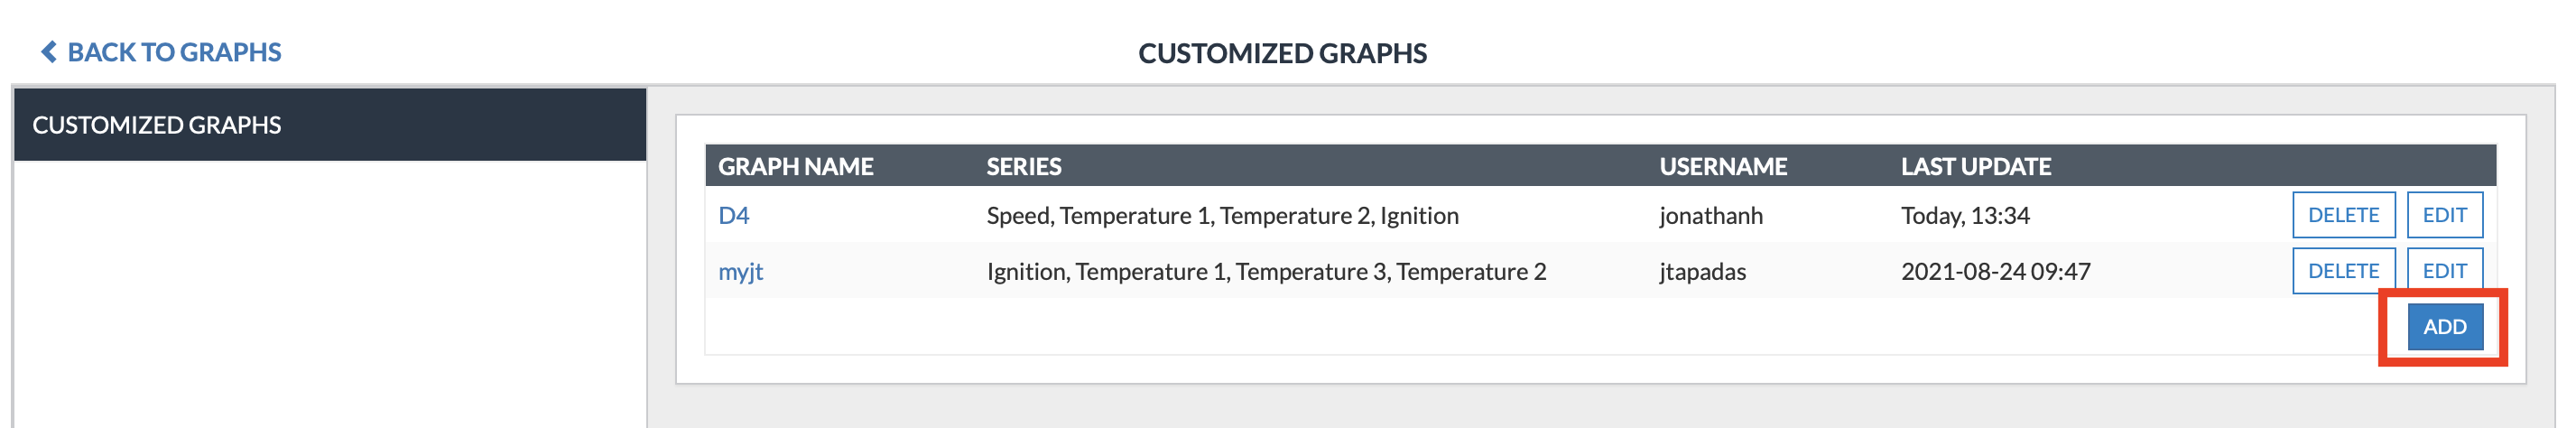Click the USERNAME column header
The image size is (2576, 428).
click(x=1722, y=166)
